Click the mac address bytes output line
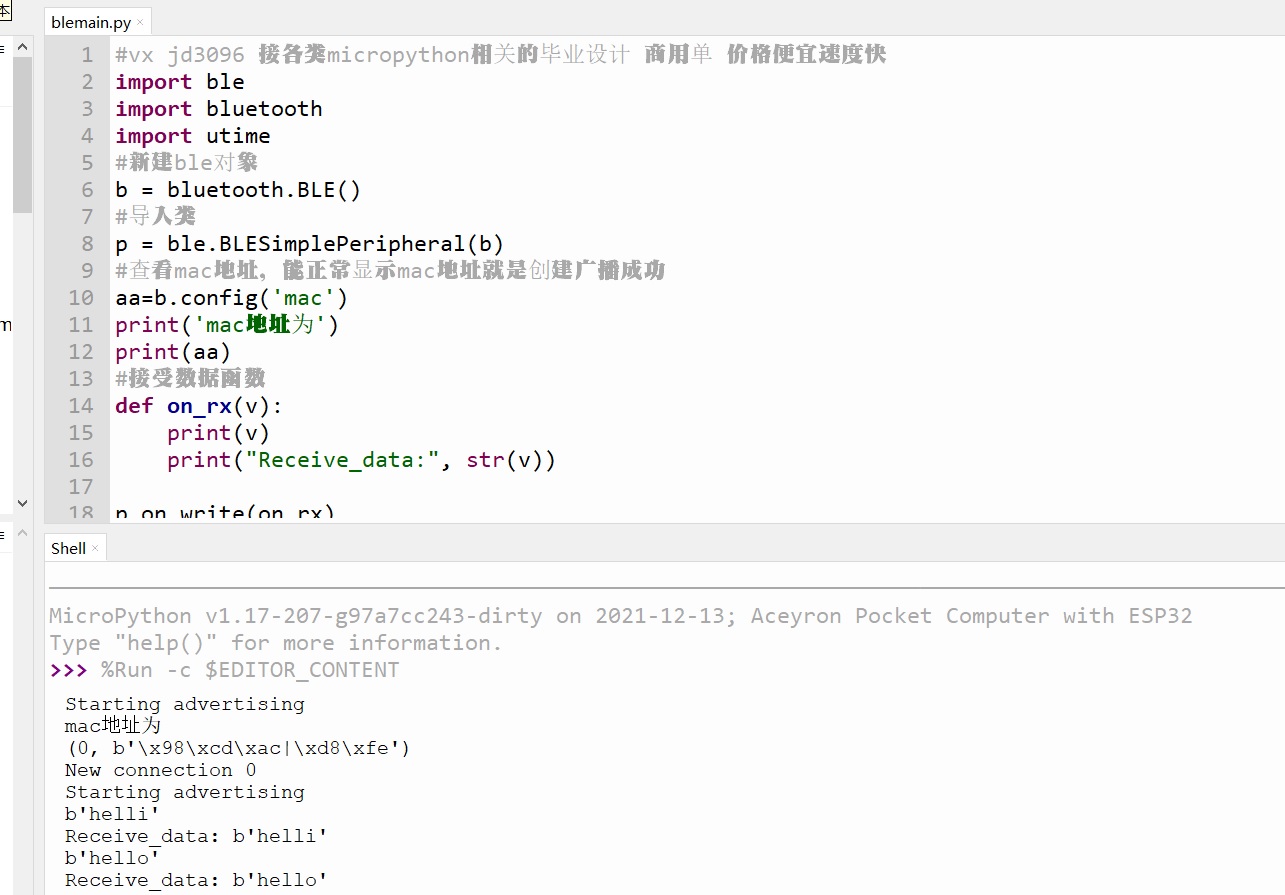Viewport: 1285px width, 895px height. [x=237, y=747]
